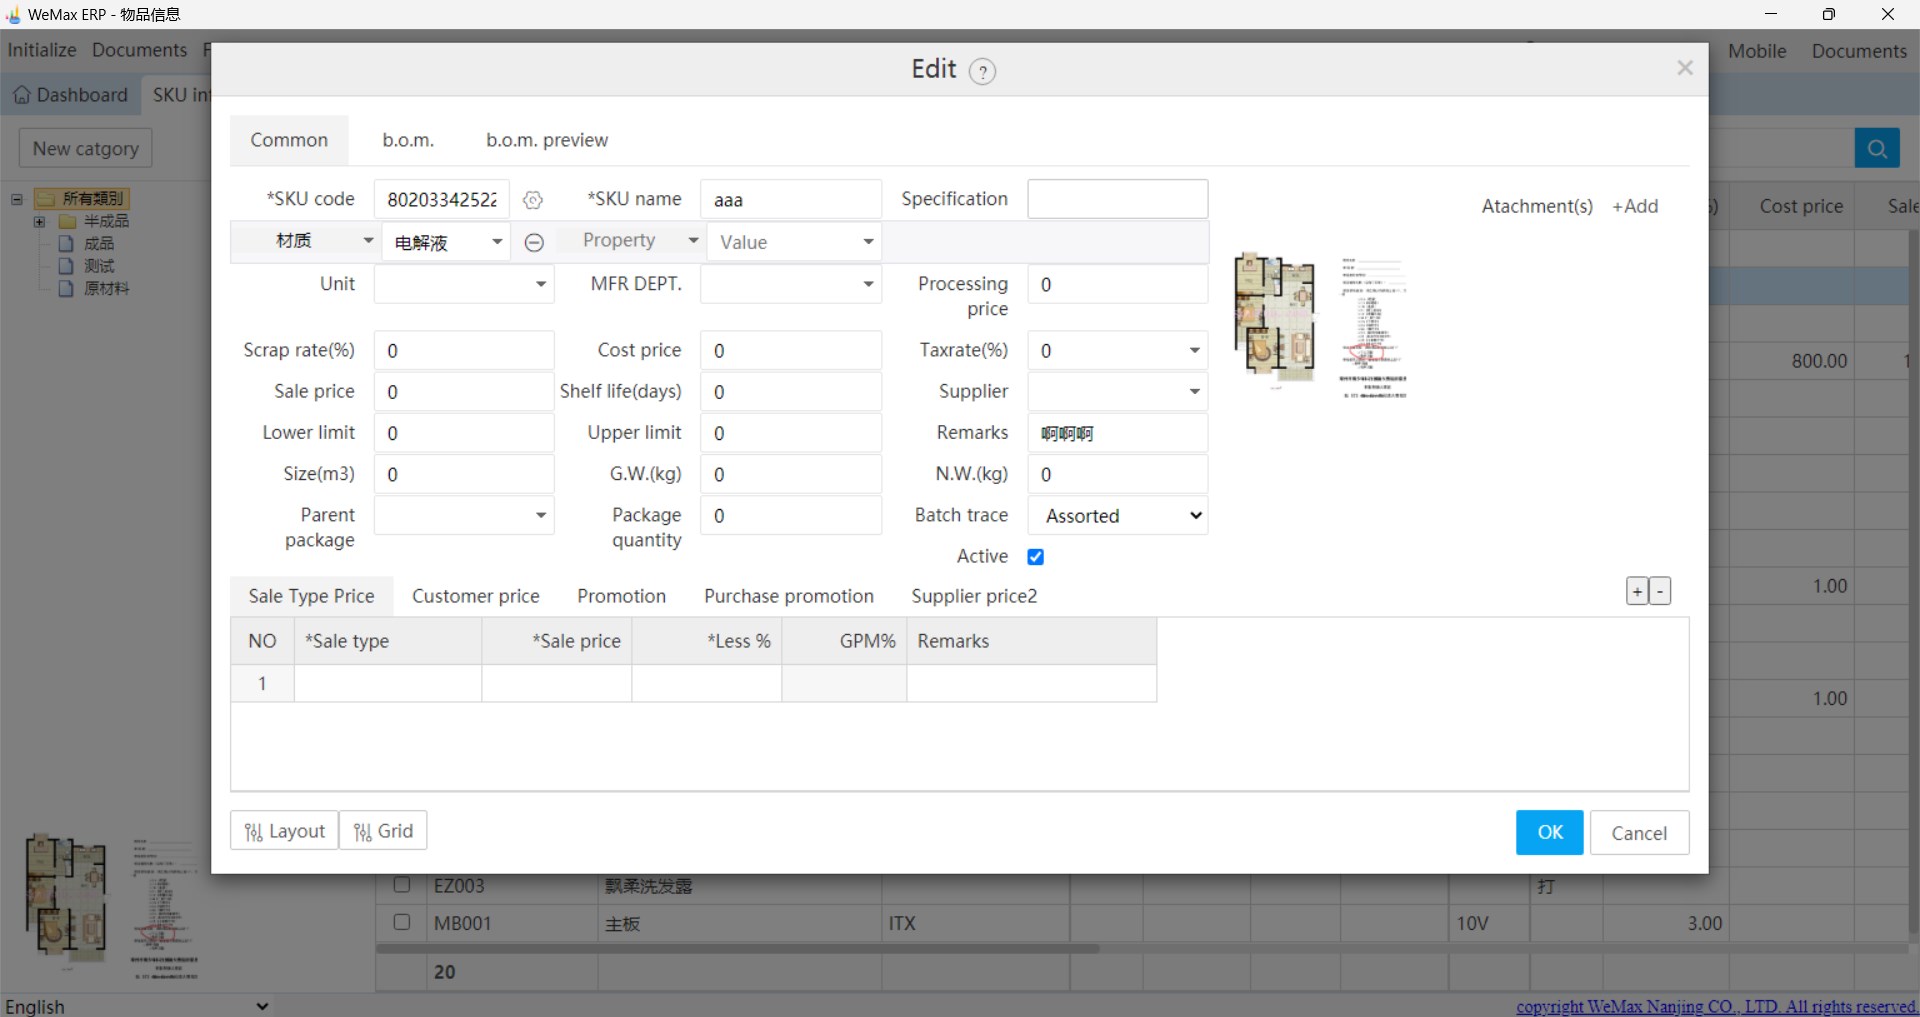
Task: Click into the Remarks field
Action: [1118, 433]
